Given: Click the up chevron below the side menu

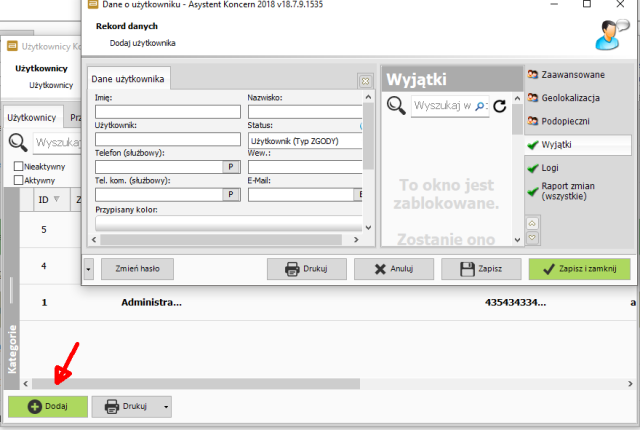Looking at the screenshot, I should pyautogui.click(x=532, y=224).
